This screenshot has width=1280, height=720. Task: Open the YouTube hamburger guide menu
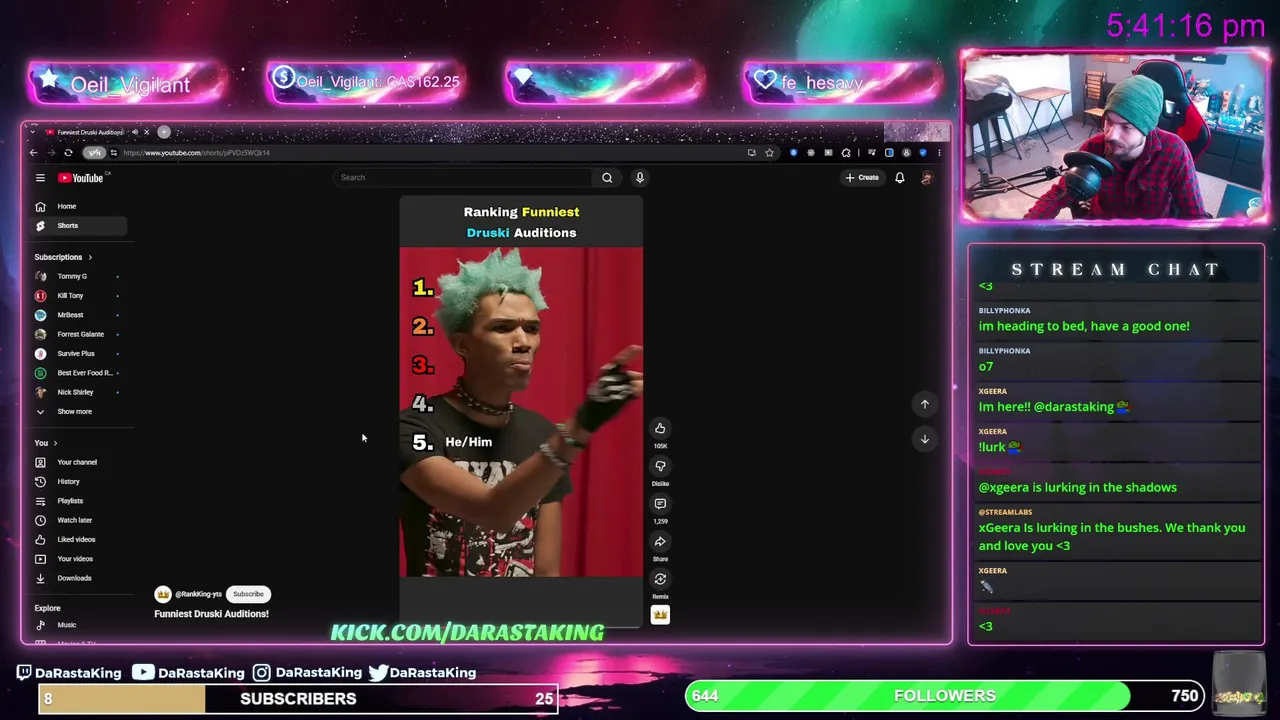(40, 178)
